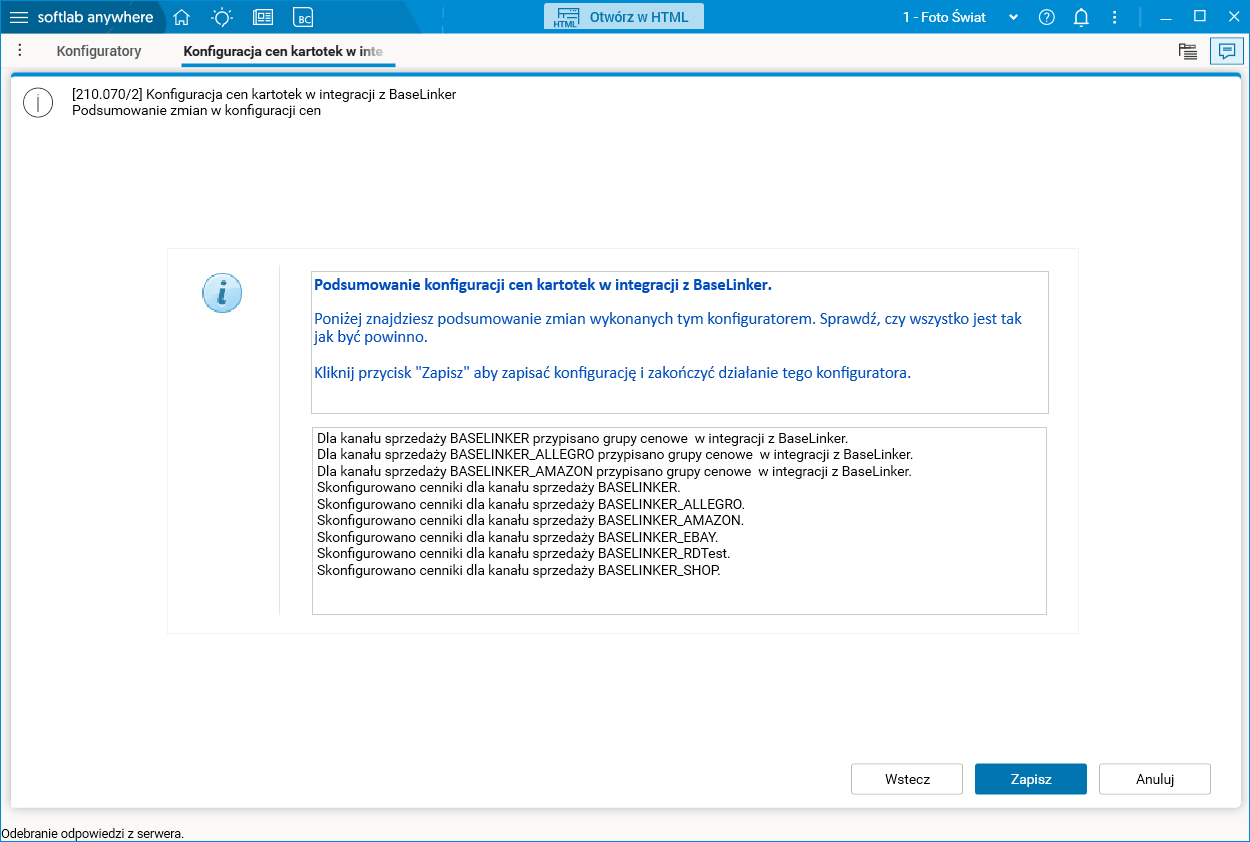
Task: Click the Anuluj button
Action: [x=1155, y=779]
